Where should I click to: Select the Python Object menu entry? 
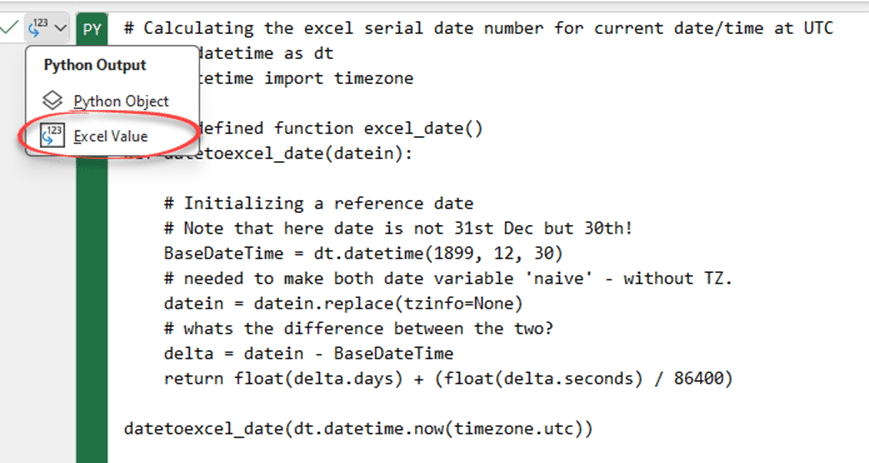pyautogui.click(x=121, y=101)
